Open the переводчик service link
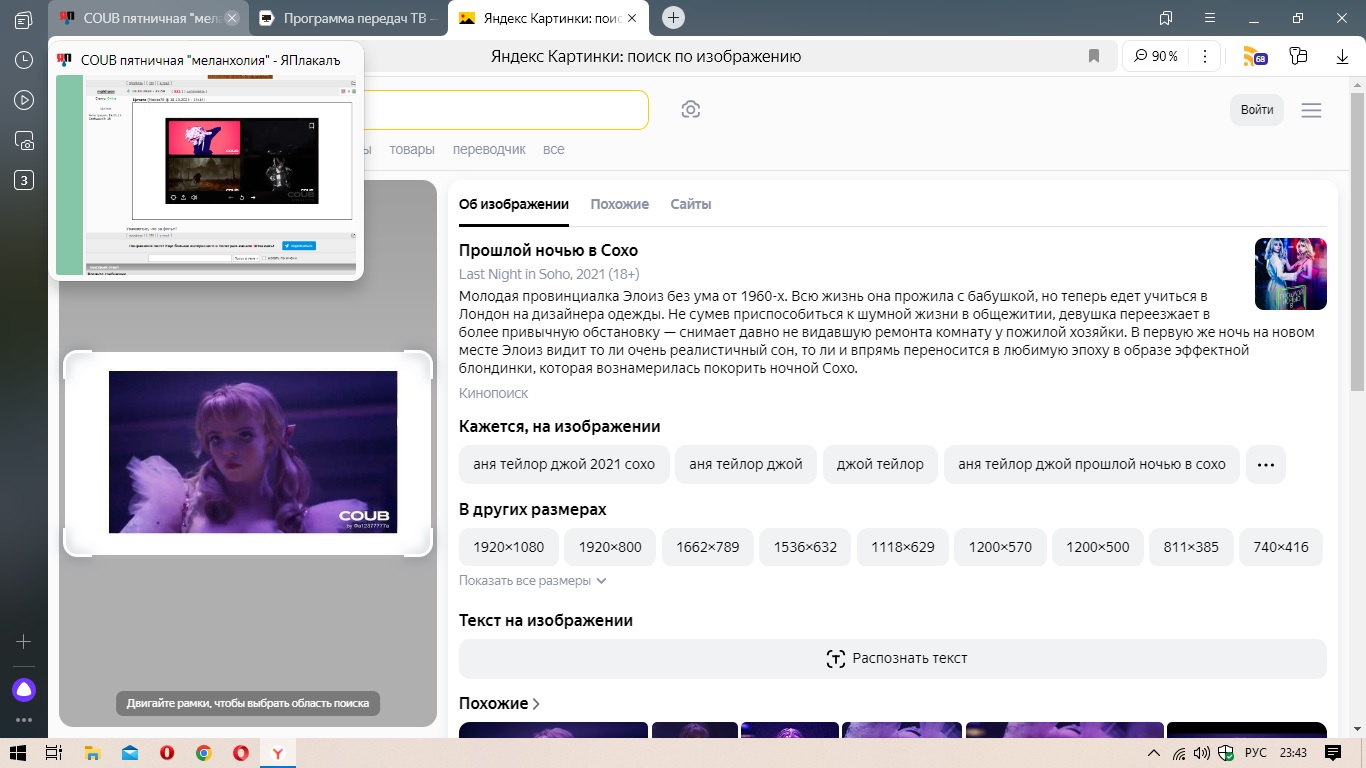The width and height of the screenshot is (1366, 768). [x=489, y=149]
